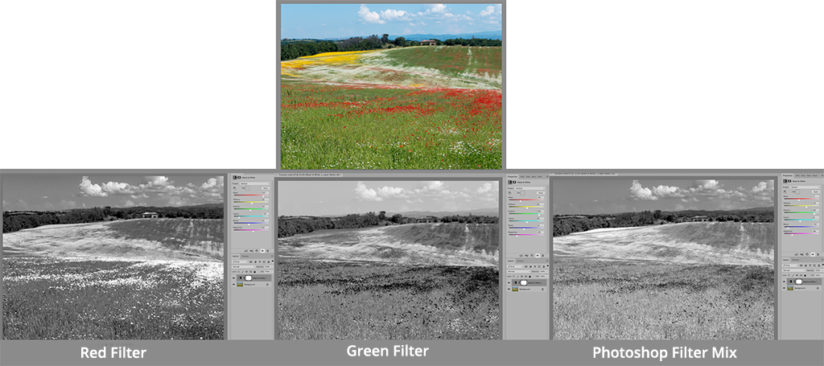
Task: Click Auto button in Green Filter properties
Action: tap(540, 193)
